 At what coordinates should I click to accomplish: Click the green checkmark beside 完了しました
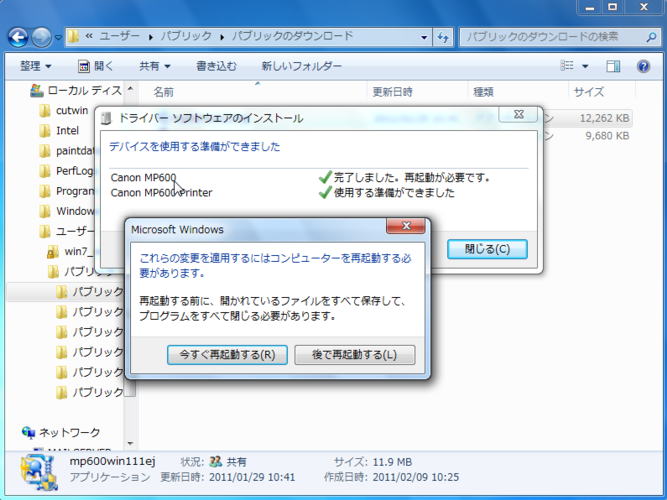(325, 177)
